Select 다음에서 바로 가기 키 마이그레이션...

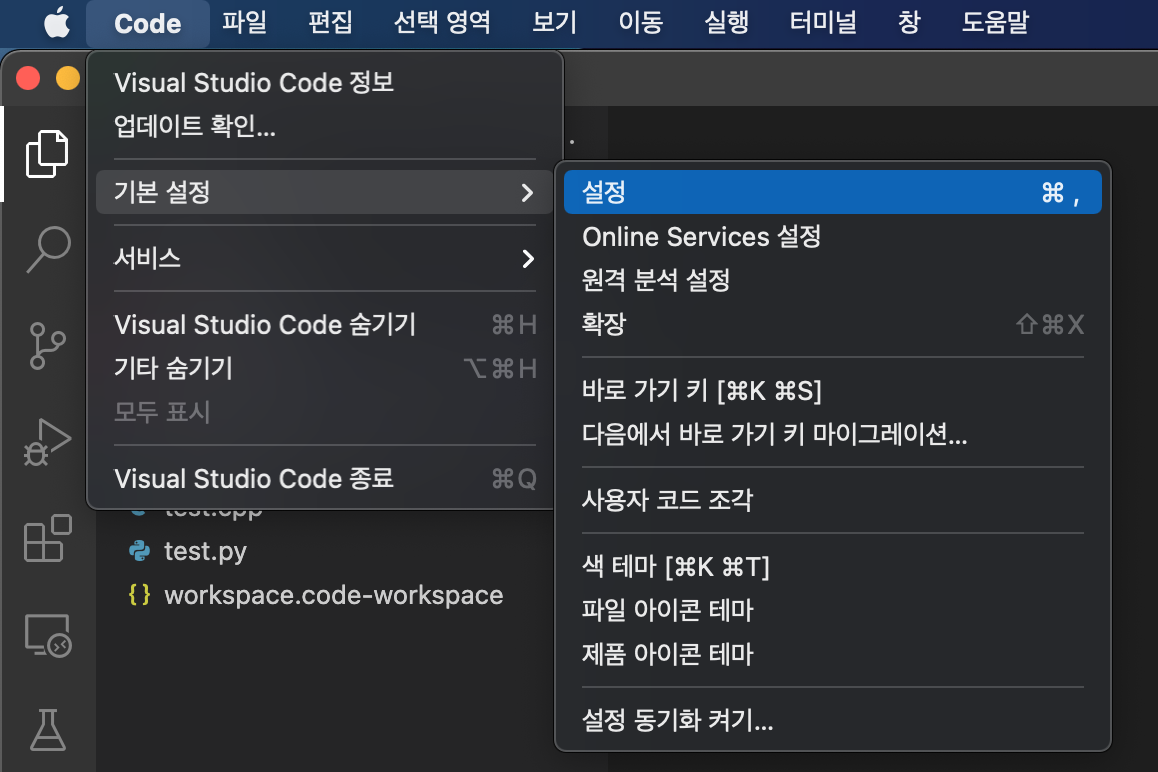(832, 434)
